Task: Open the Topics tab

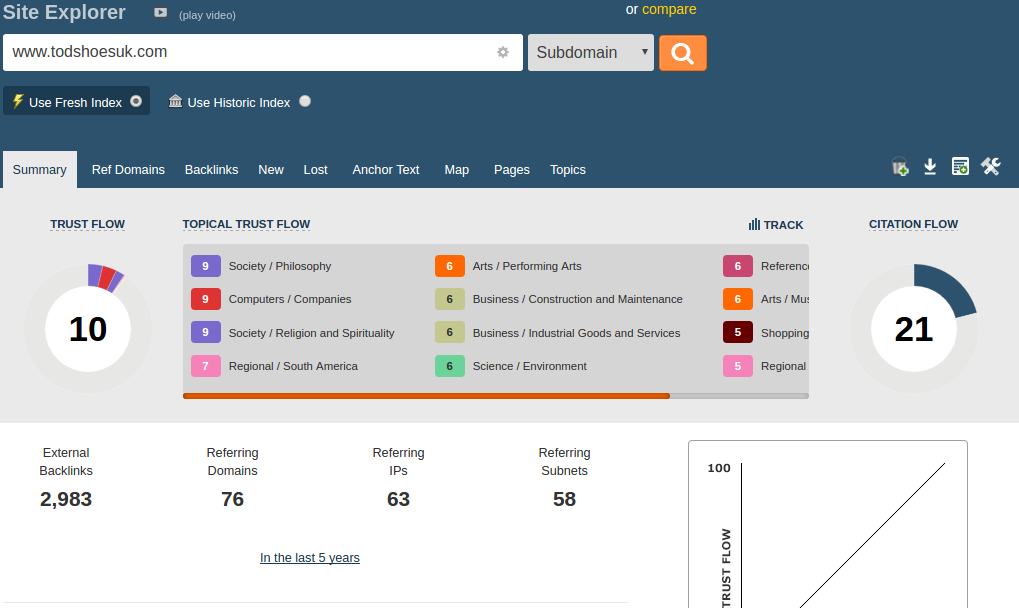Action: pos(567,170)
